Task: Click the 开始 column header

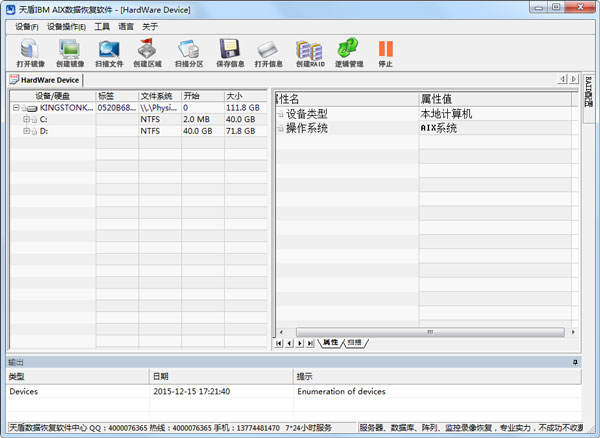Action: click(202, 96)
